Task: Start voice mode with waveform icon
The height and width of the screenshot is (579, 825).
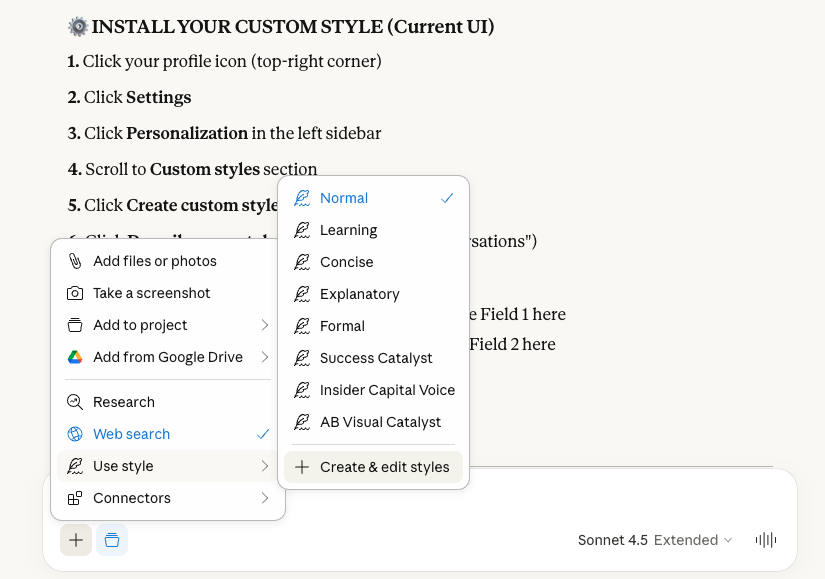Action: tap(766, 540)
